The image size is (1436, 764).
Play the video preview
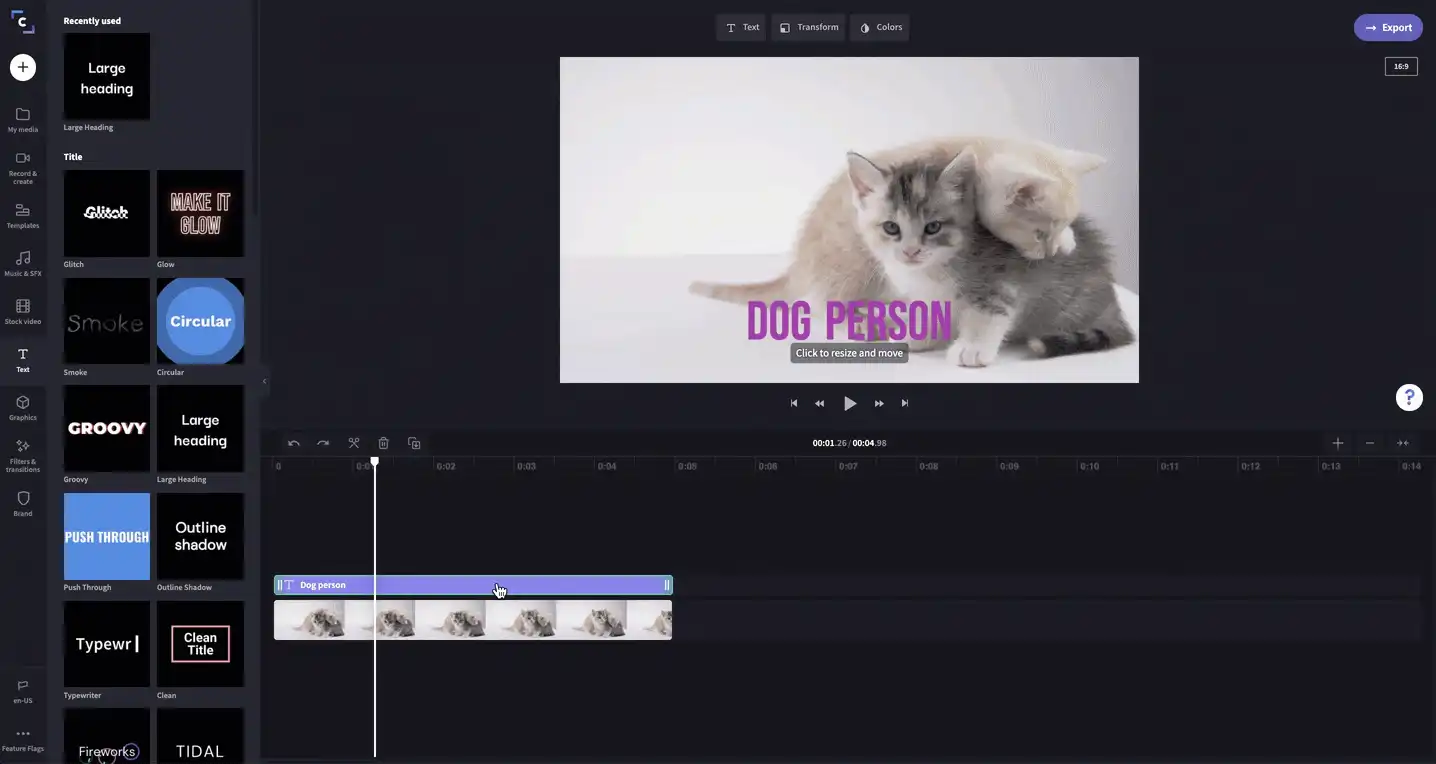tap(850, 403)
